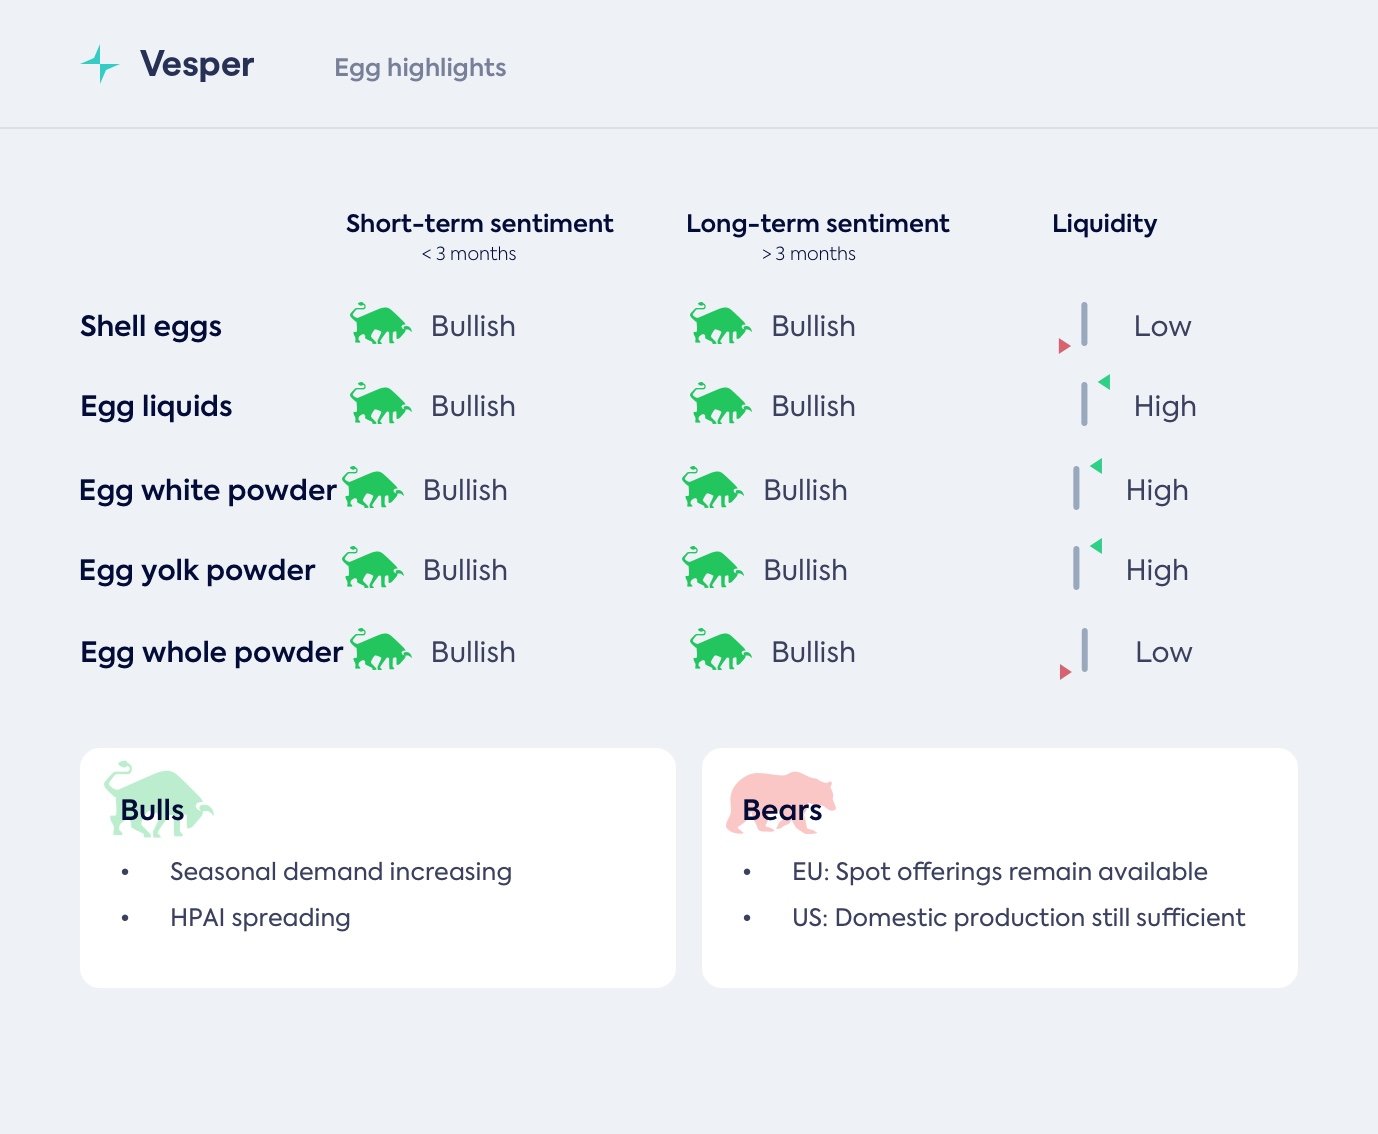Click the HPAI spreading bullet text
The width and height of the screenshot is (1378, 1134).
point(260,918)
